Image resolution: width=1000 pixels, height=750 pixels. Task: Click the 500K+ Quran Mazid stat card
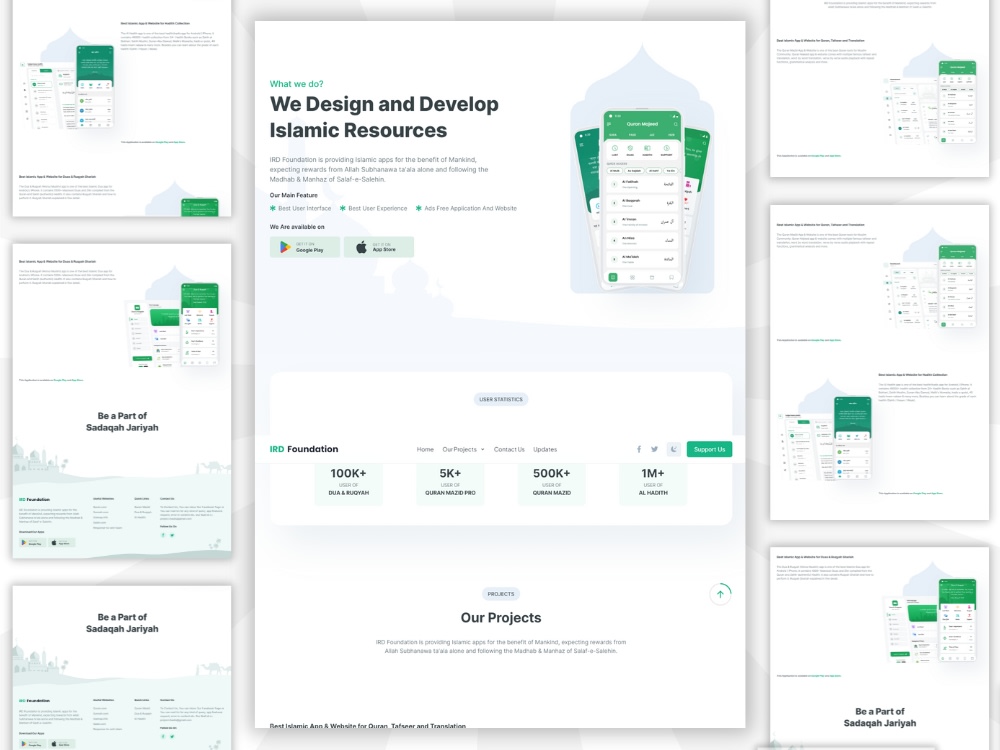(x=552, y=483)
